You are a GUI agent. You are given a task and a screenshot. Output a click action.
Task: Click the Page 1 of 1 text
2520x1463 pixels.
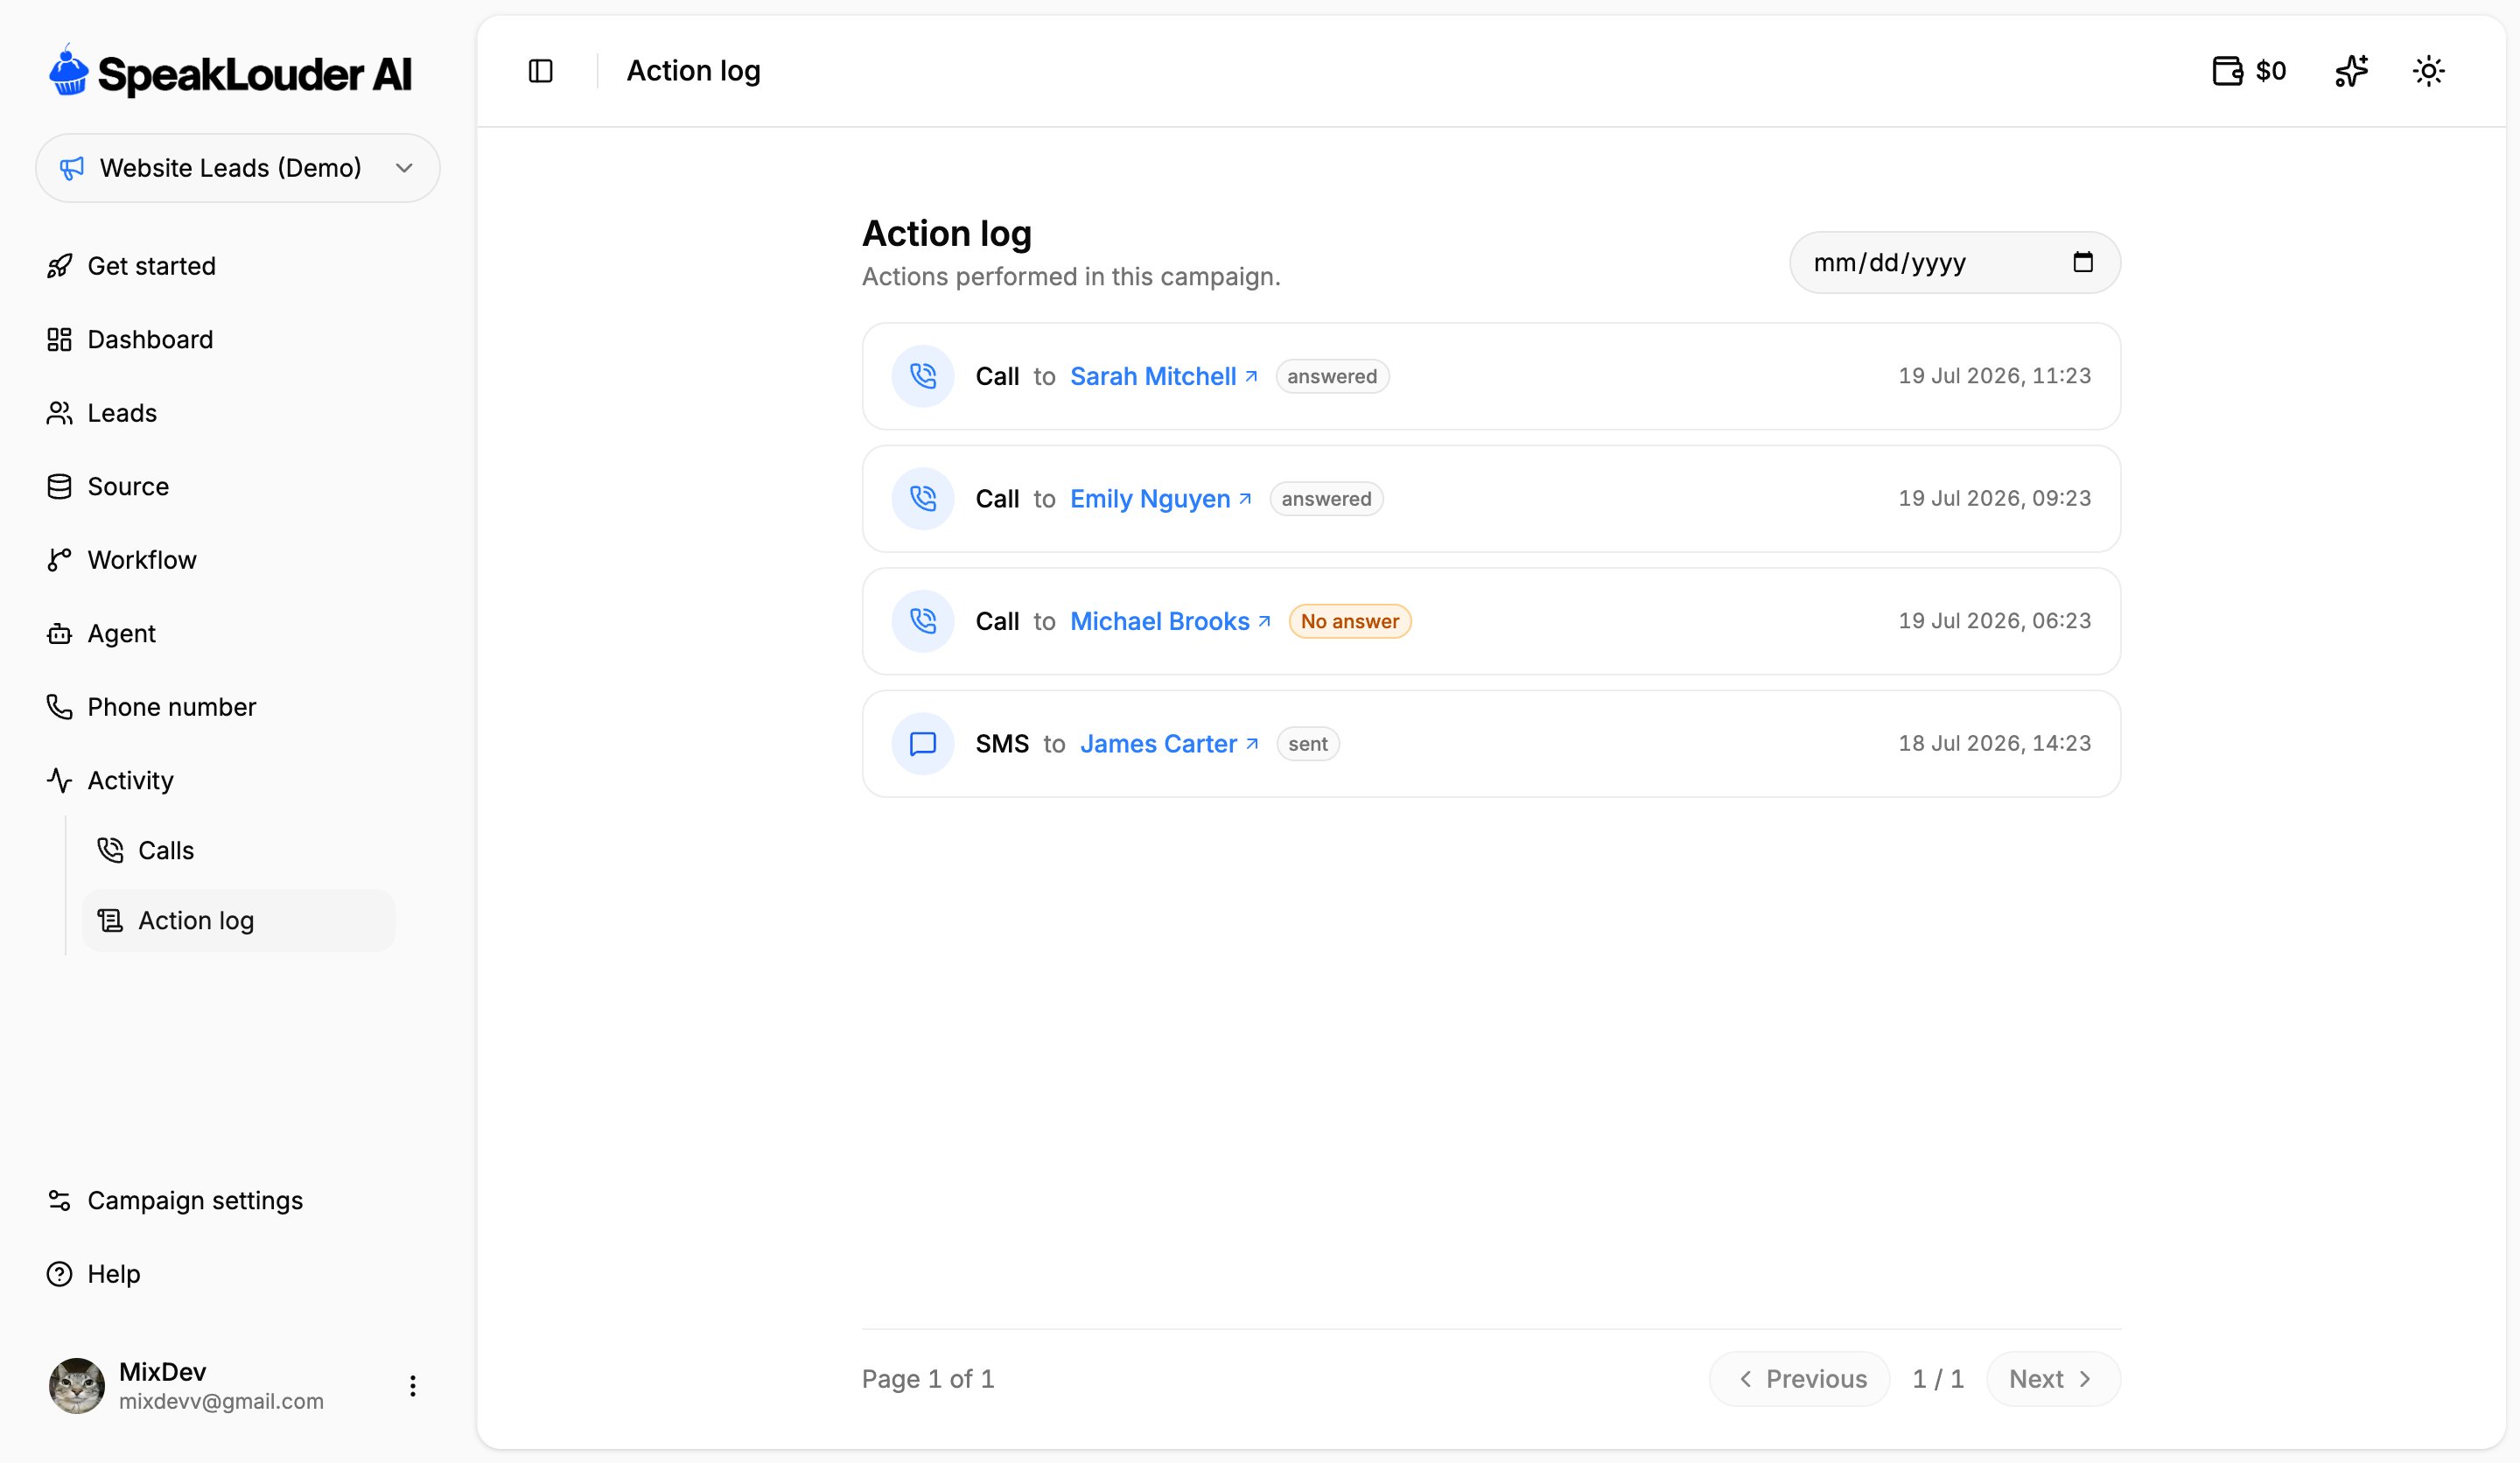pyautogui.click(x=927, y=1380)
